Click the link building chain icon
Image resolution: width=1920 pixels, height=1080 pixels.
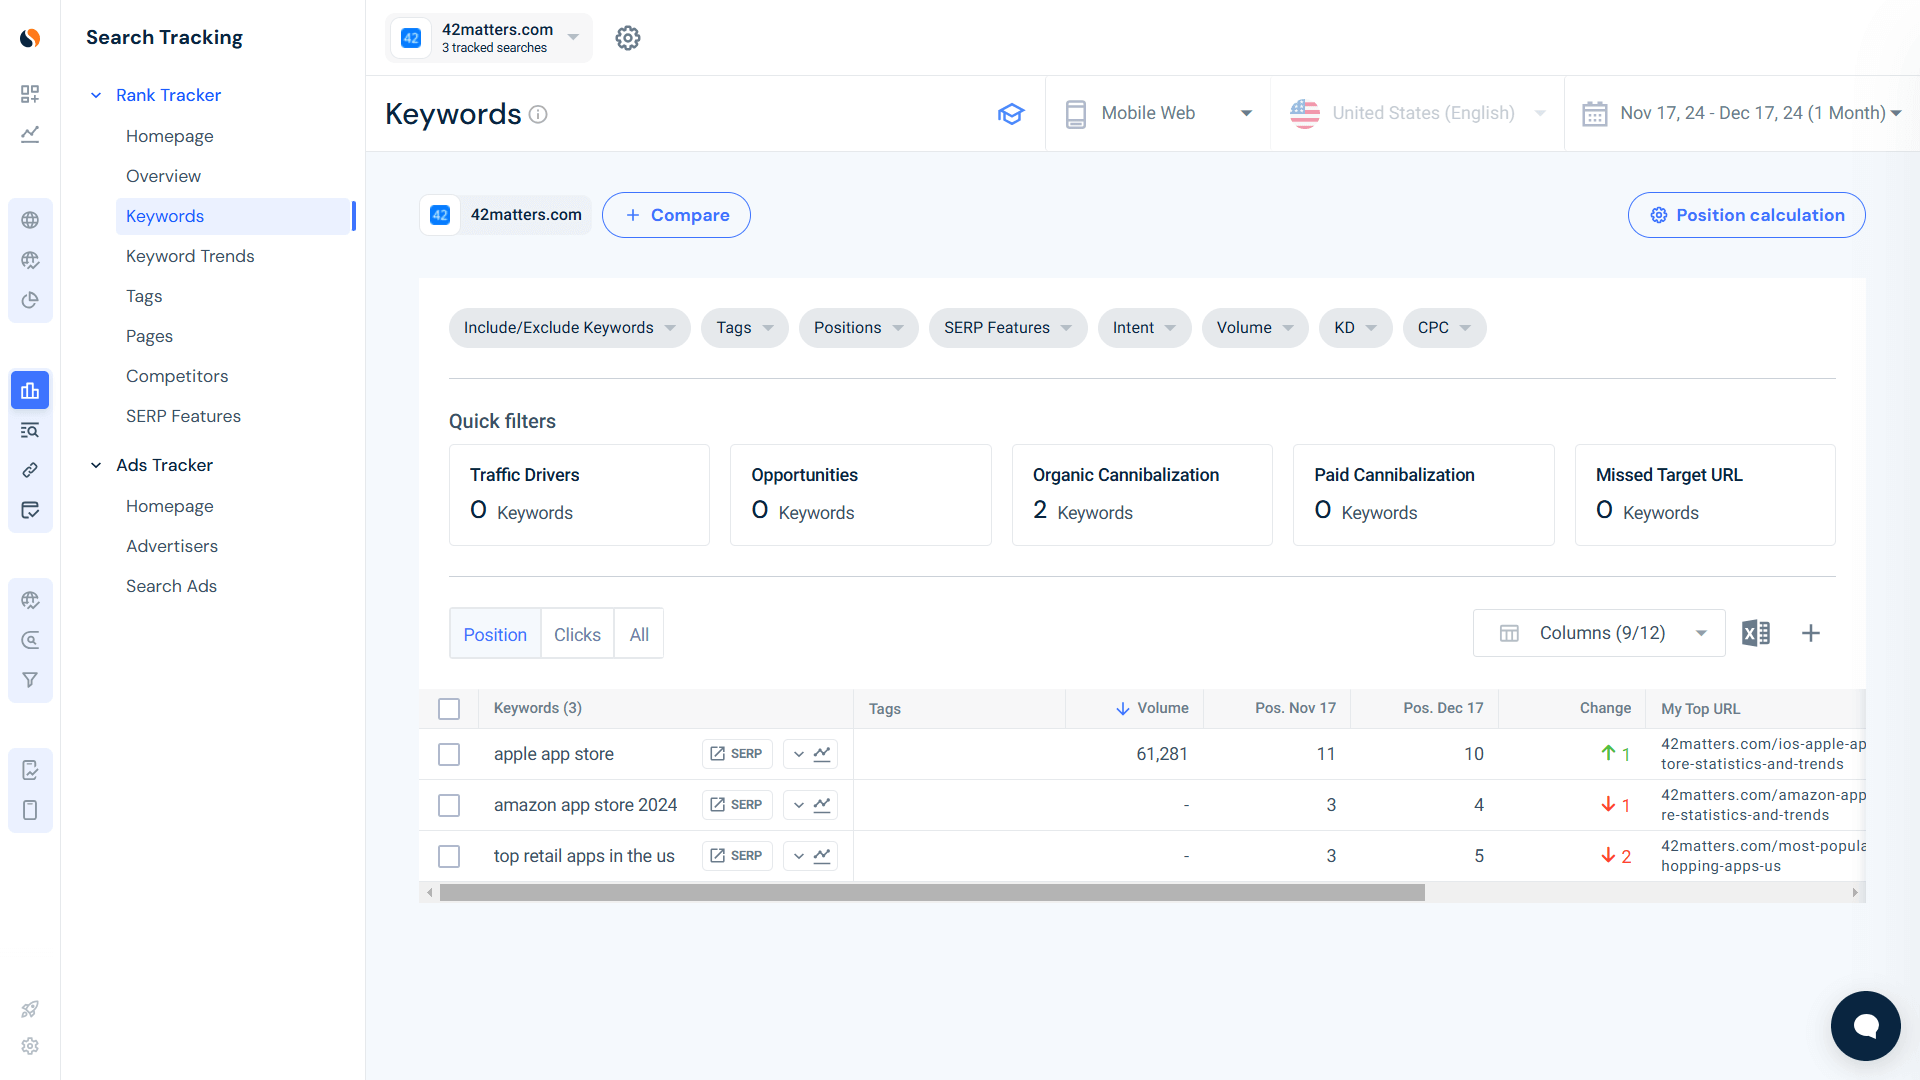coord(30,470)
